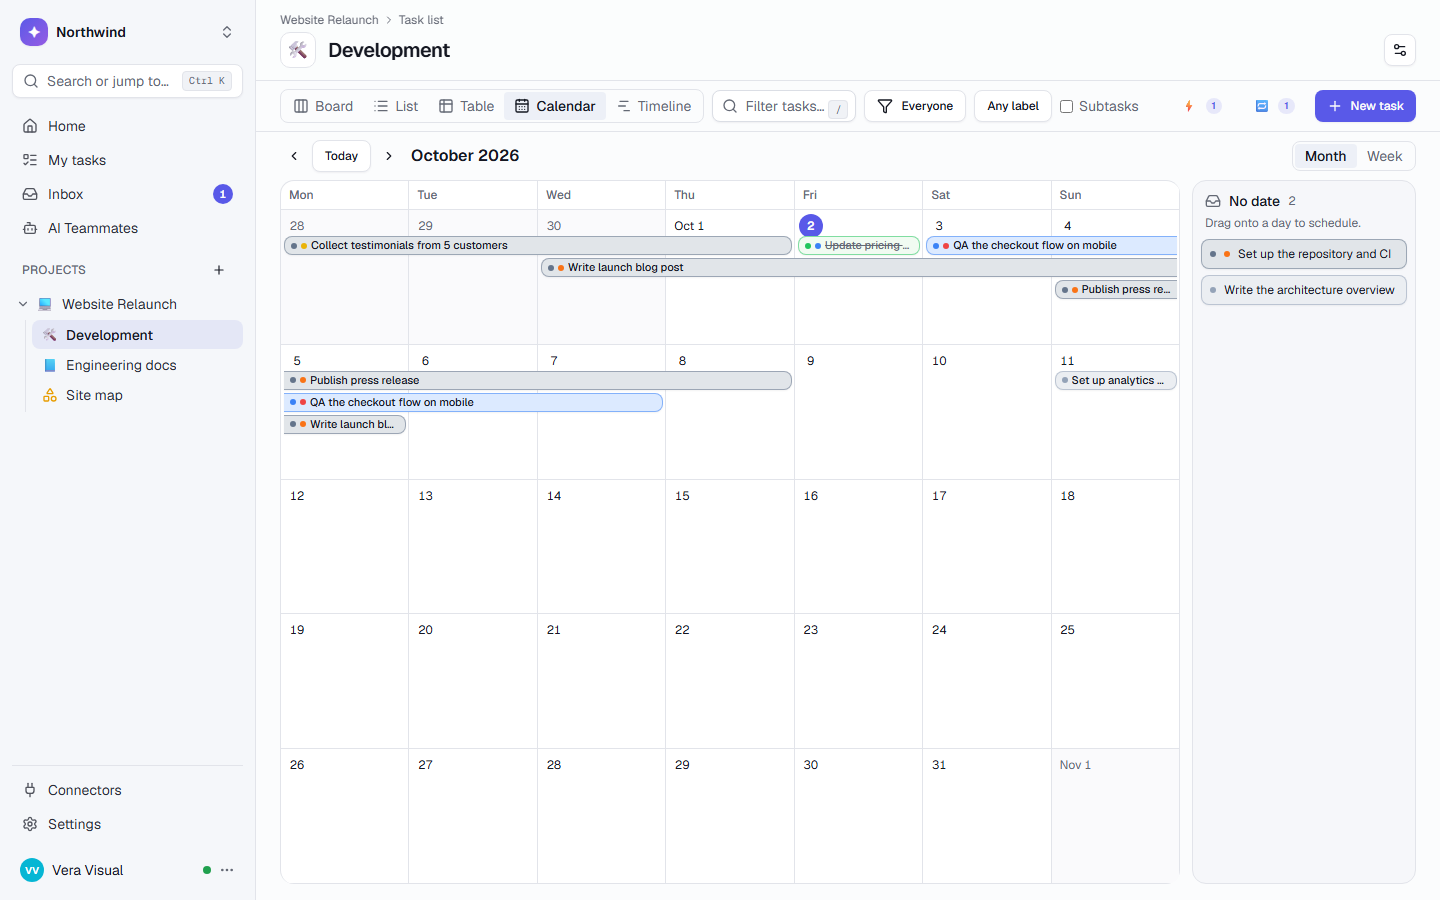
Task: Open the Site map item
Action: click(137, 395)
